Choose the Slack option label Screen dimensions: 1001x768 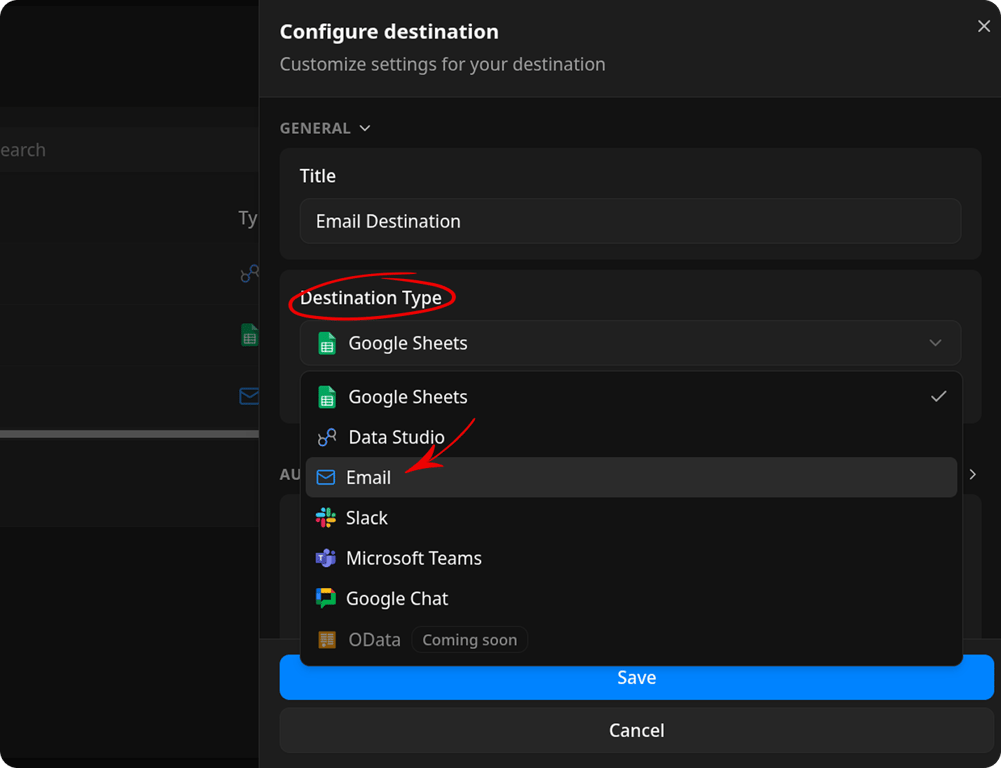(366, 518)
